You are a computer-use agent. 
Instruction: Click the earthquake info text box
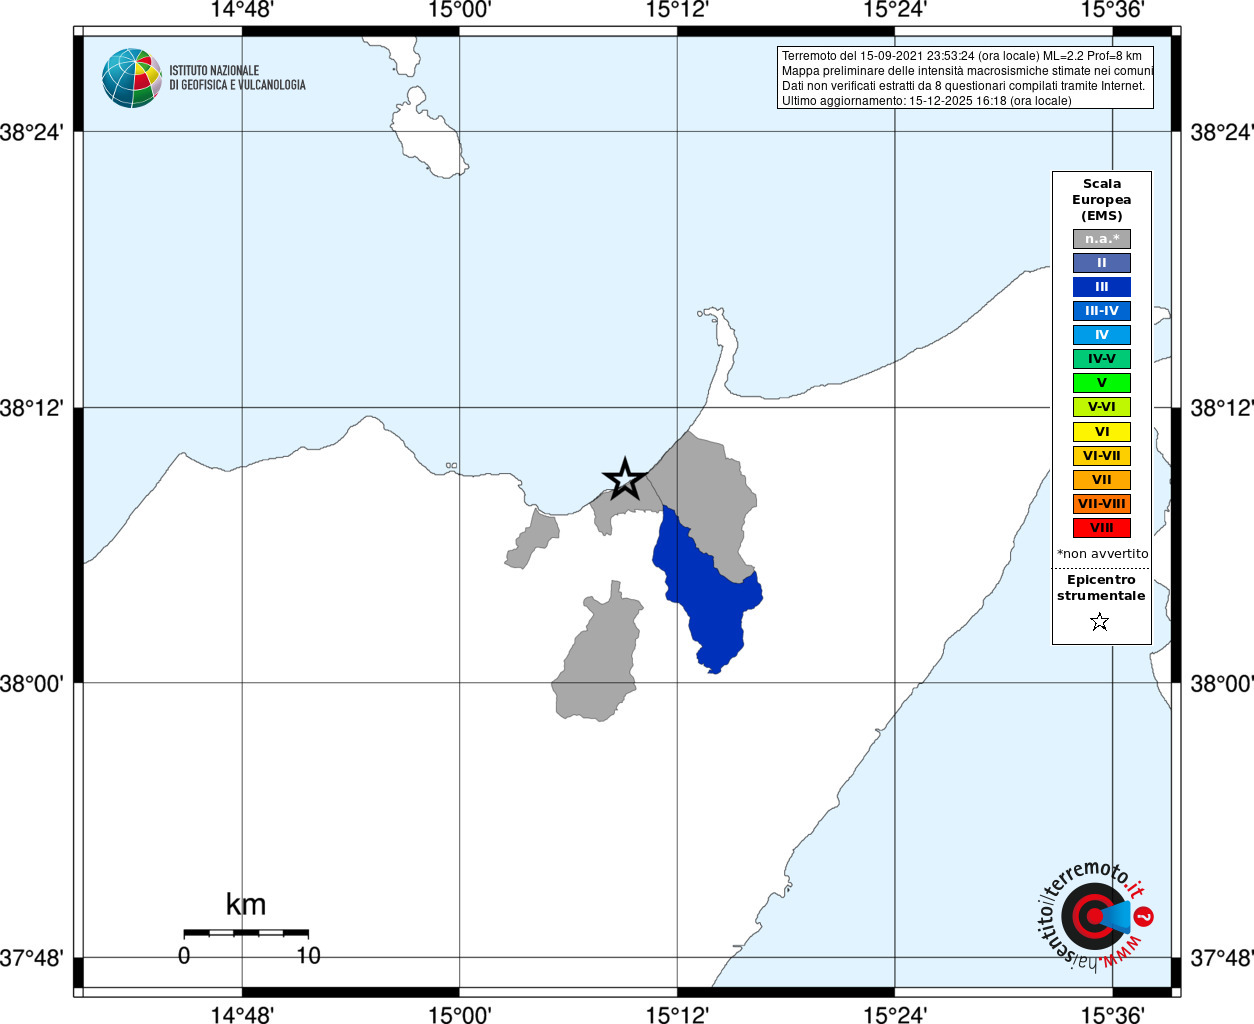(x=965, y=77)
